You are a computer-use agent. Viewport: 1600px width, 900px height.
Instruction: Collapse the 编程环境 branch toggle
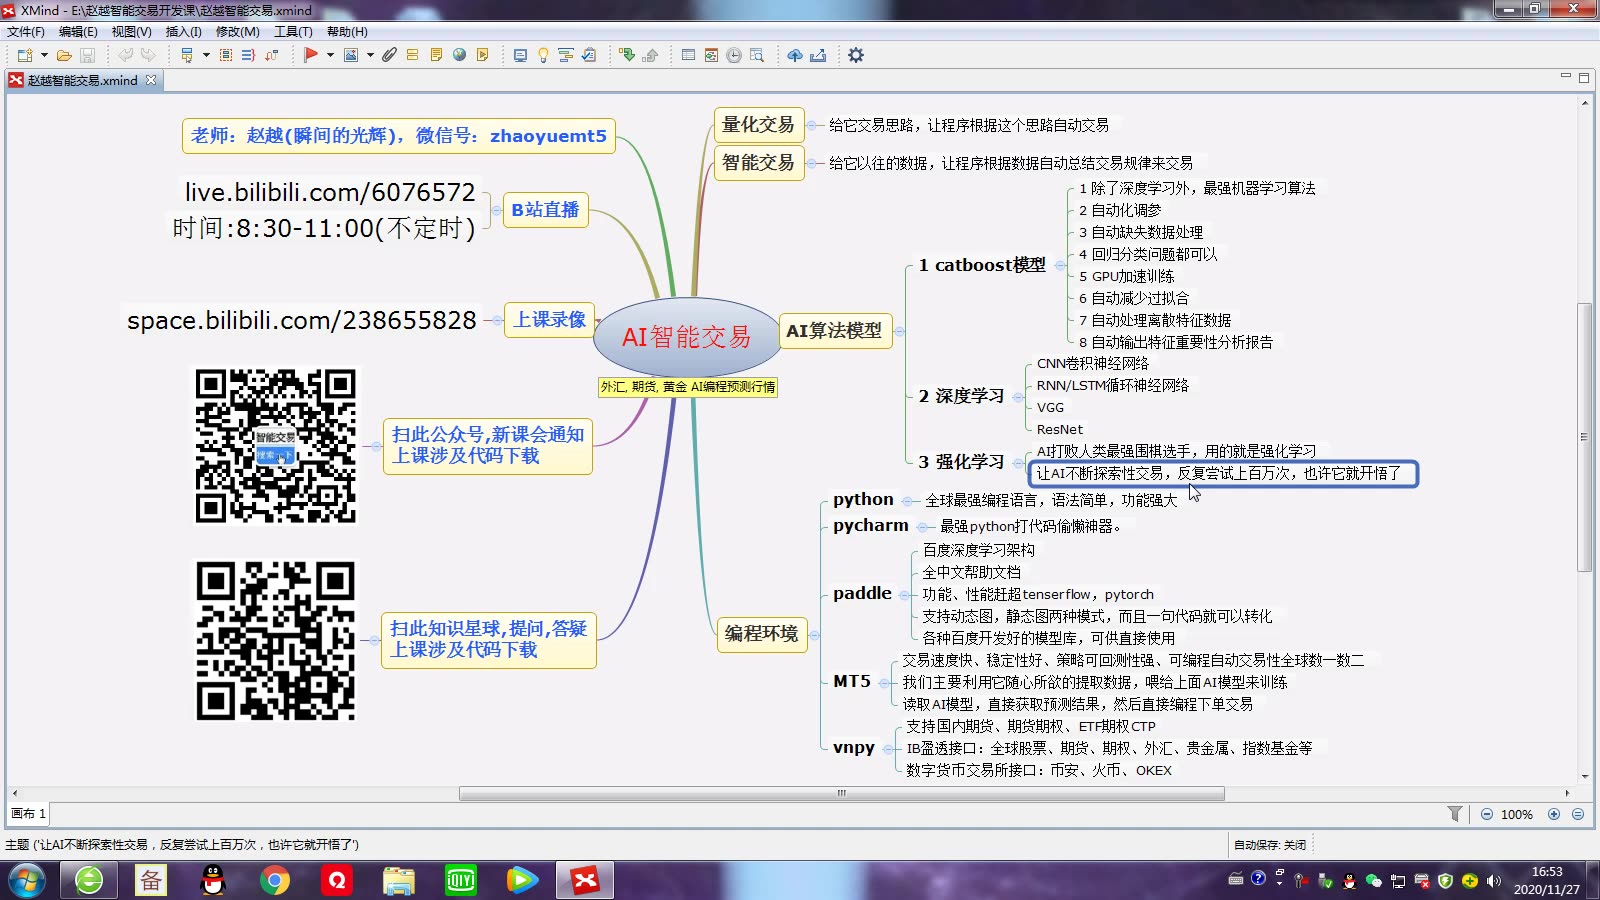814,635
